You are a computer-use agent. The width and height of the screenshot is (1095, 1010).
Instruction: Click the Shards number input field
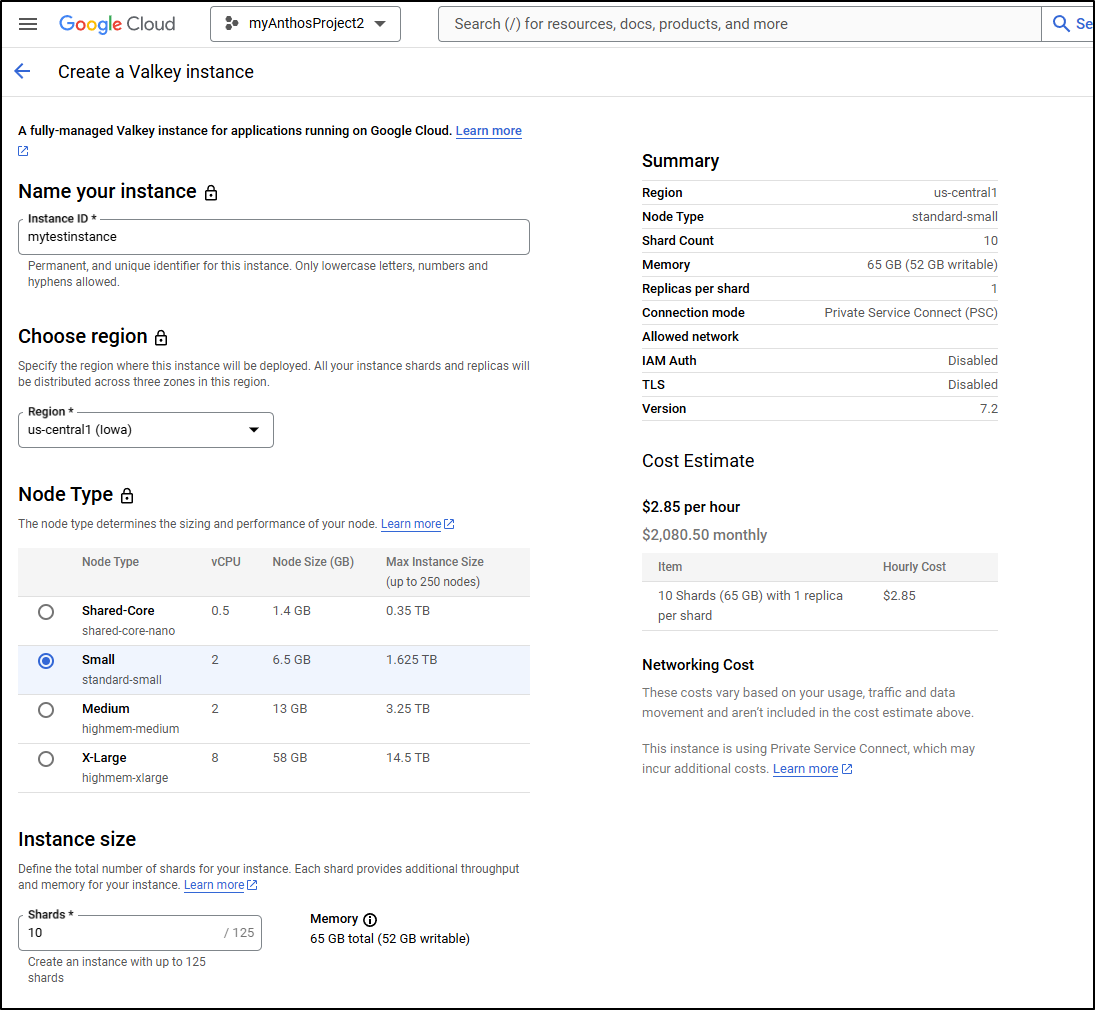click(140, 932)
